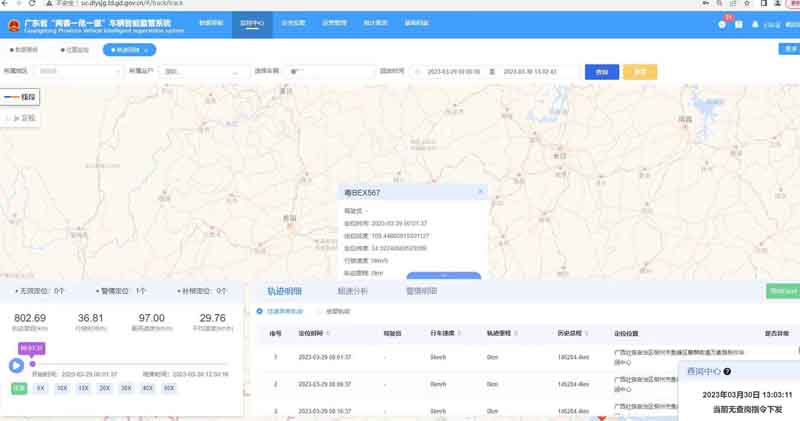Select the second track radio option

(319, 311)
